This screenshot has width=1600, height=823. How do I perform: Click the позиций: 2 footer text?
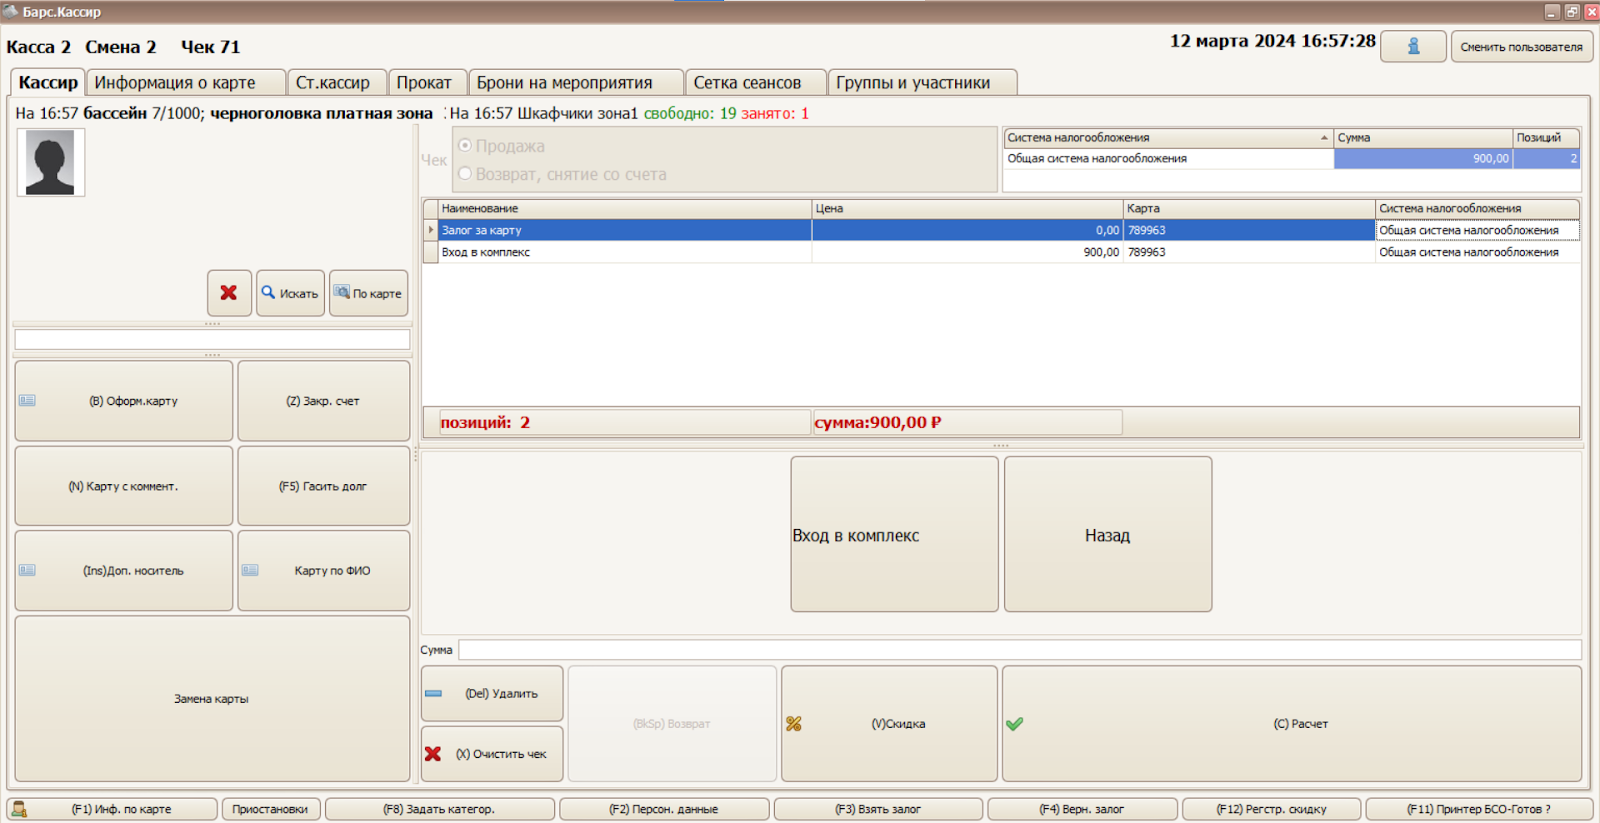point(486,422)
